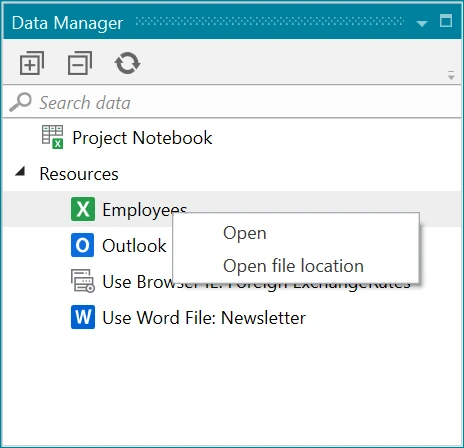The height and width of the screenshot is (448, 464).
Task: Click into the Search data field
Action: [x=232, y=102]
